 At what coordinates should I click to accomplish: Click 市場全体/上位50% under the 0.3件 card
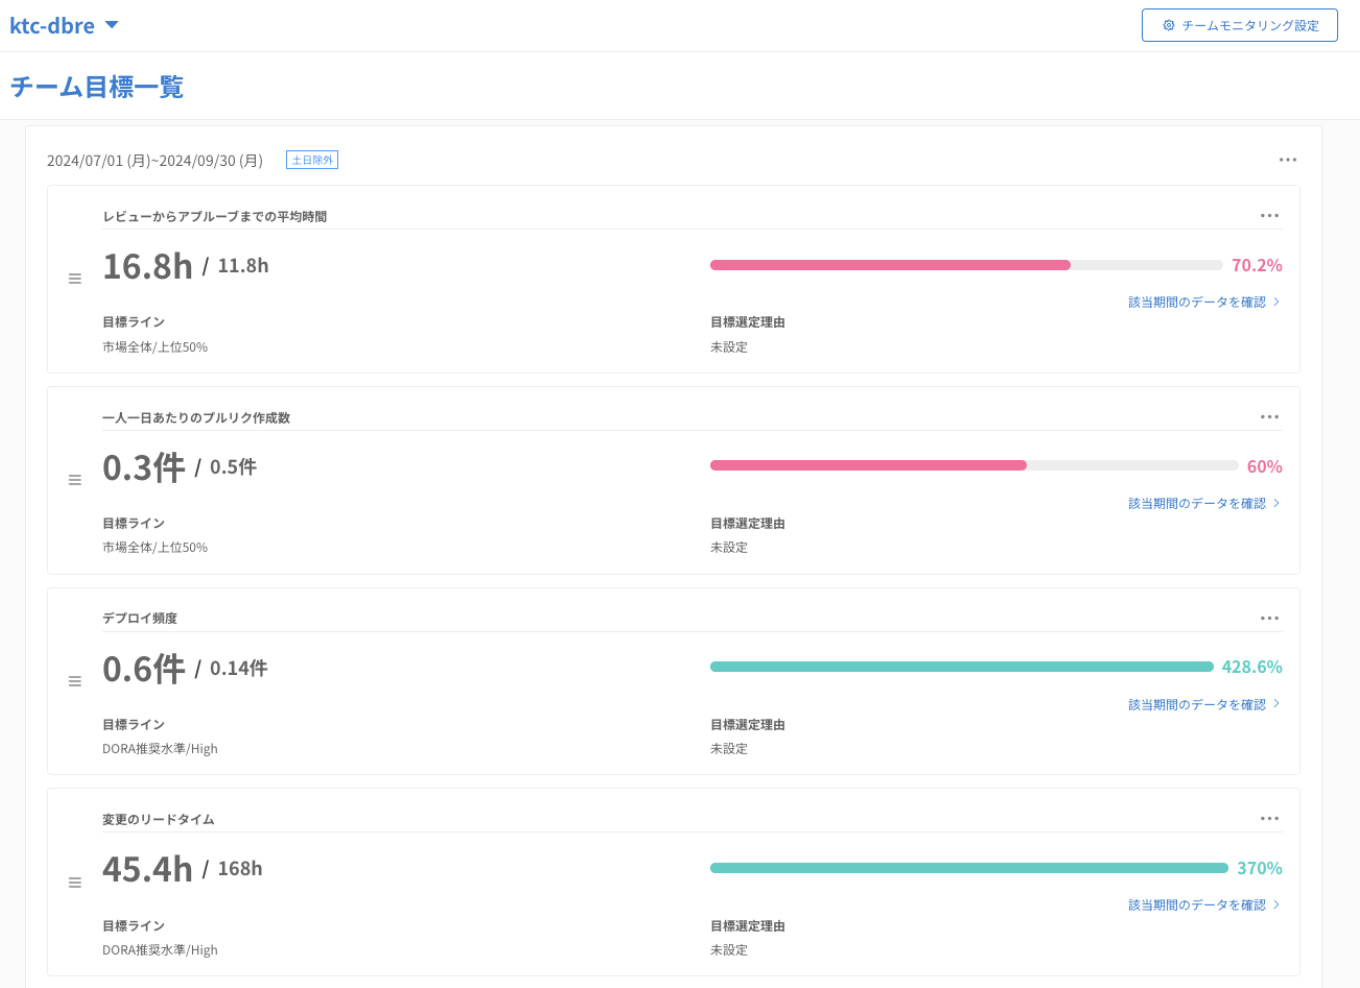pos(155,547)
